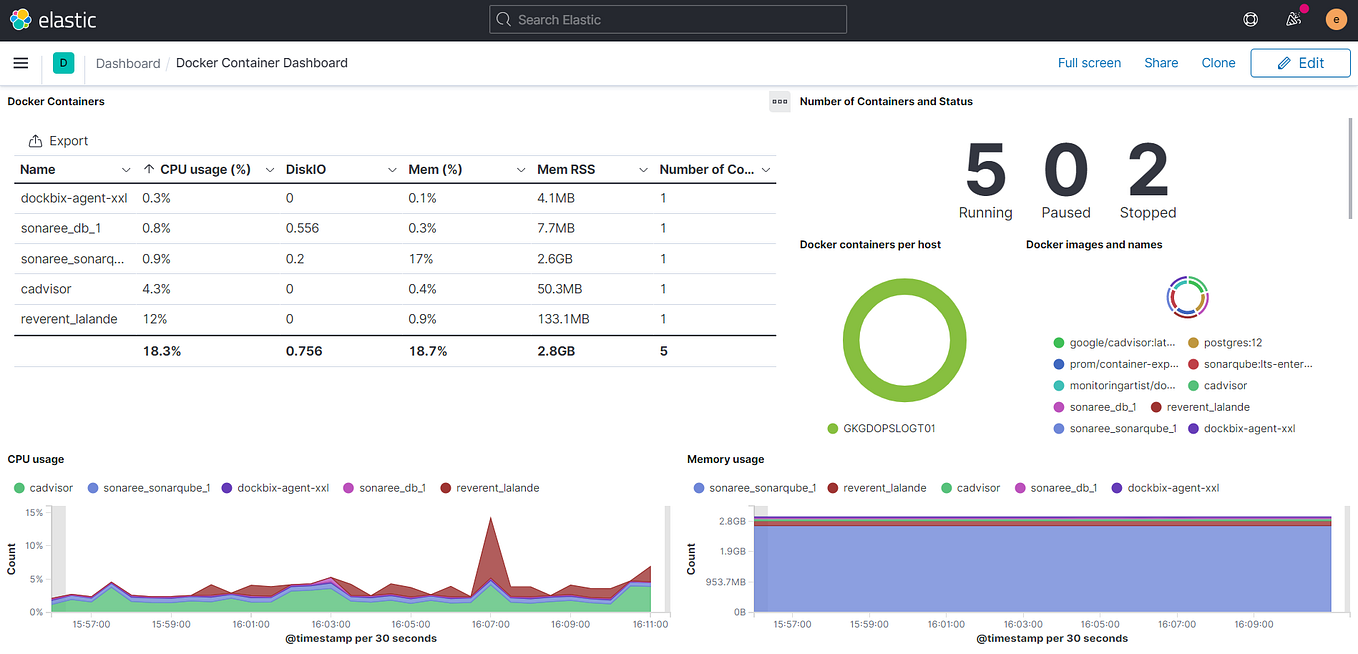The image size is (1358, 654).
Task: Open the Mem RSS column dropdown
Action: click(643, 169)
